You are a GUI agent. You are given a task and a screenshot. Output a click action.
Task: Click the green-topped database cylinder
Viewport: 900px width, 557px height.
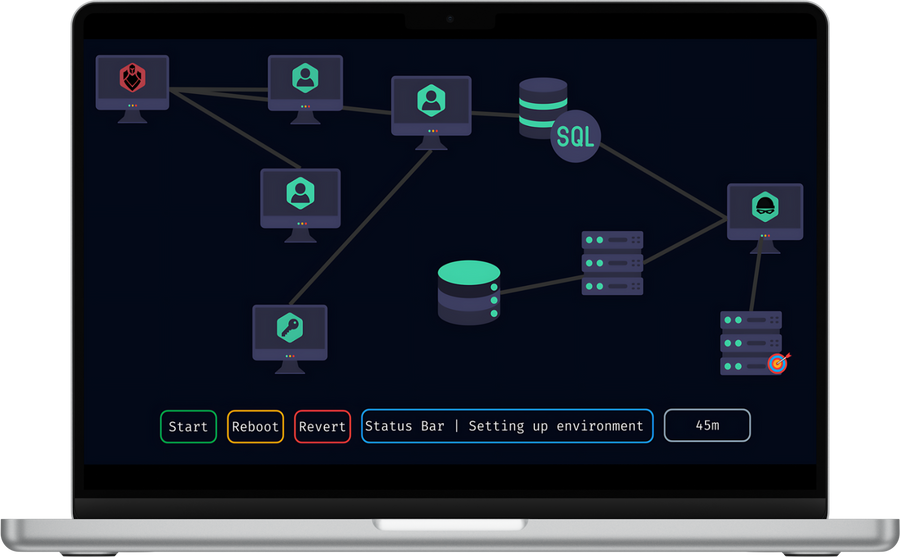coord(469,292)
